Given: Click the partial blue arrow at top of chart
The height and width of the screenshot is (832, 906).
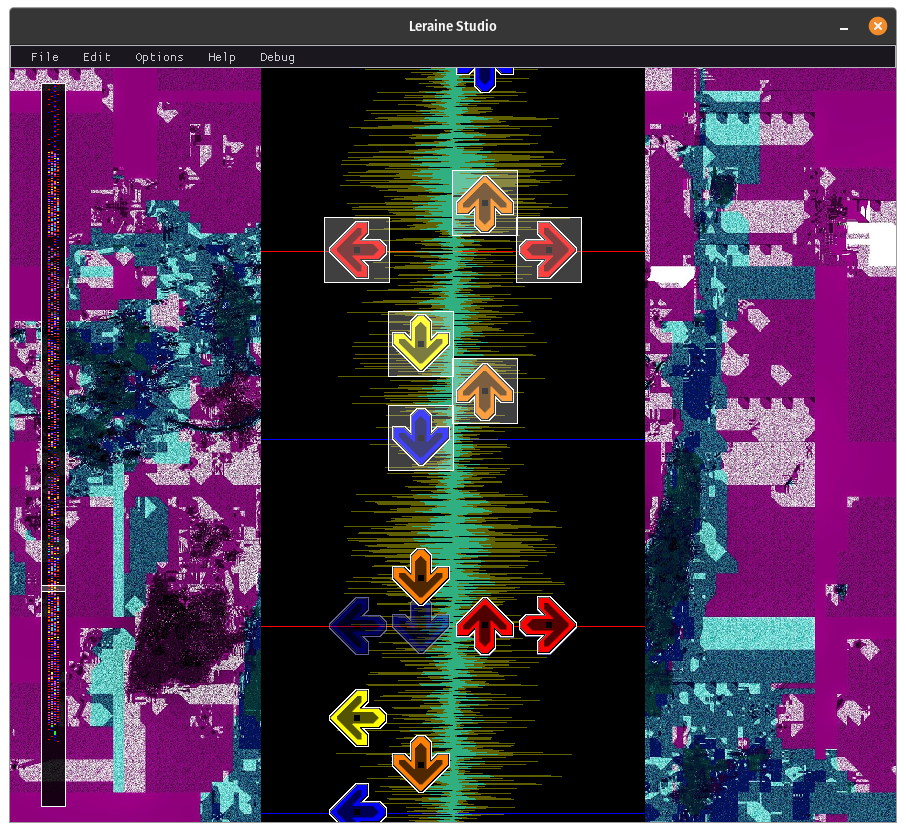Looking at the screenshot, I should tap(485, 80).
